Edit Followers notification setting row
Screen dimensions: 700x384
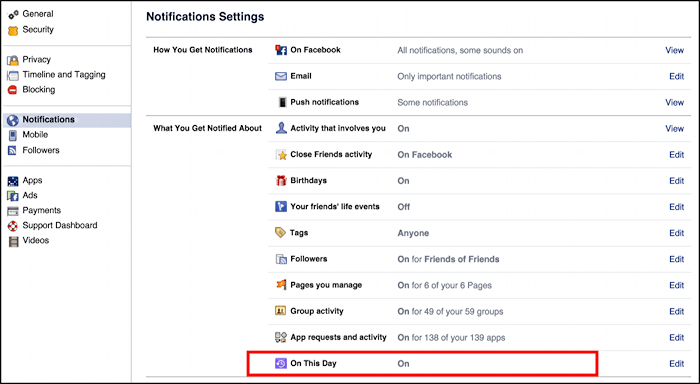[676, 259]
